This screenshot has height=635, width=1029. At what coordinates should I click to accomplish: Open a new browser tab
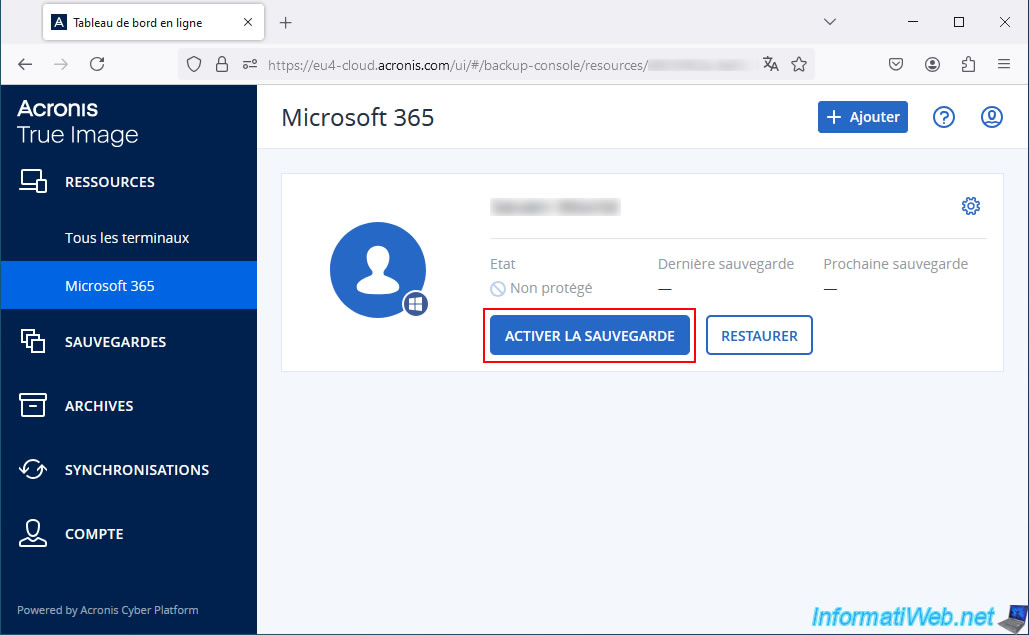(285, 23)
